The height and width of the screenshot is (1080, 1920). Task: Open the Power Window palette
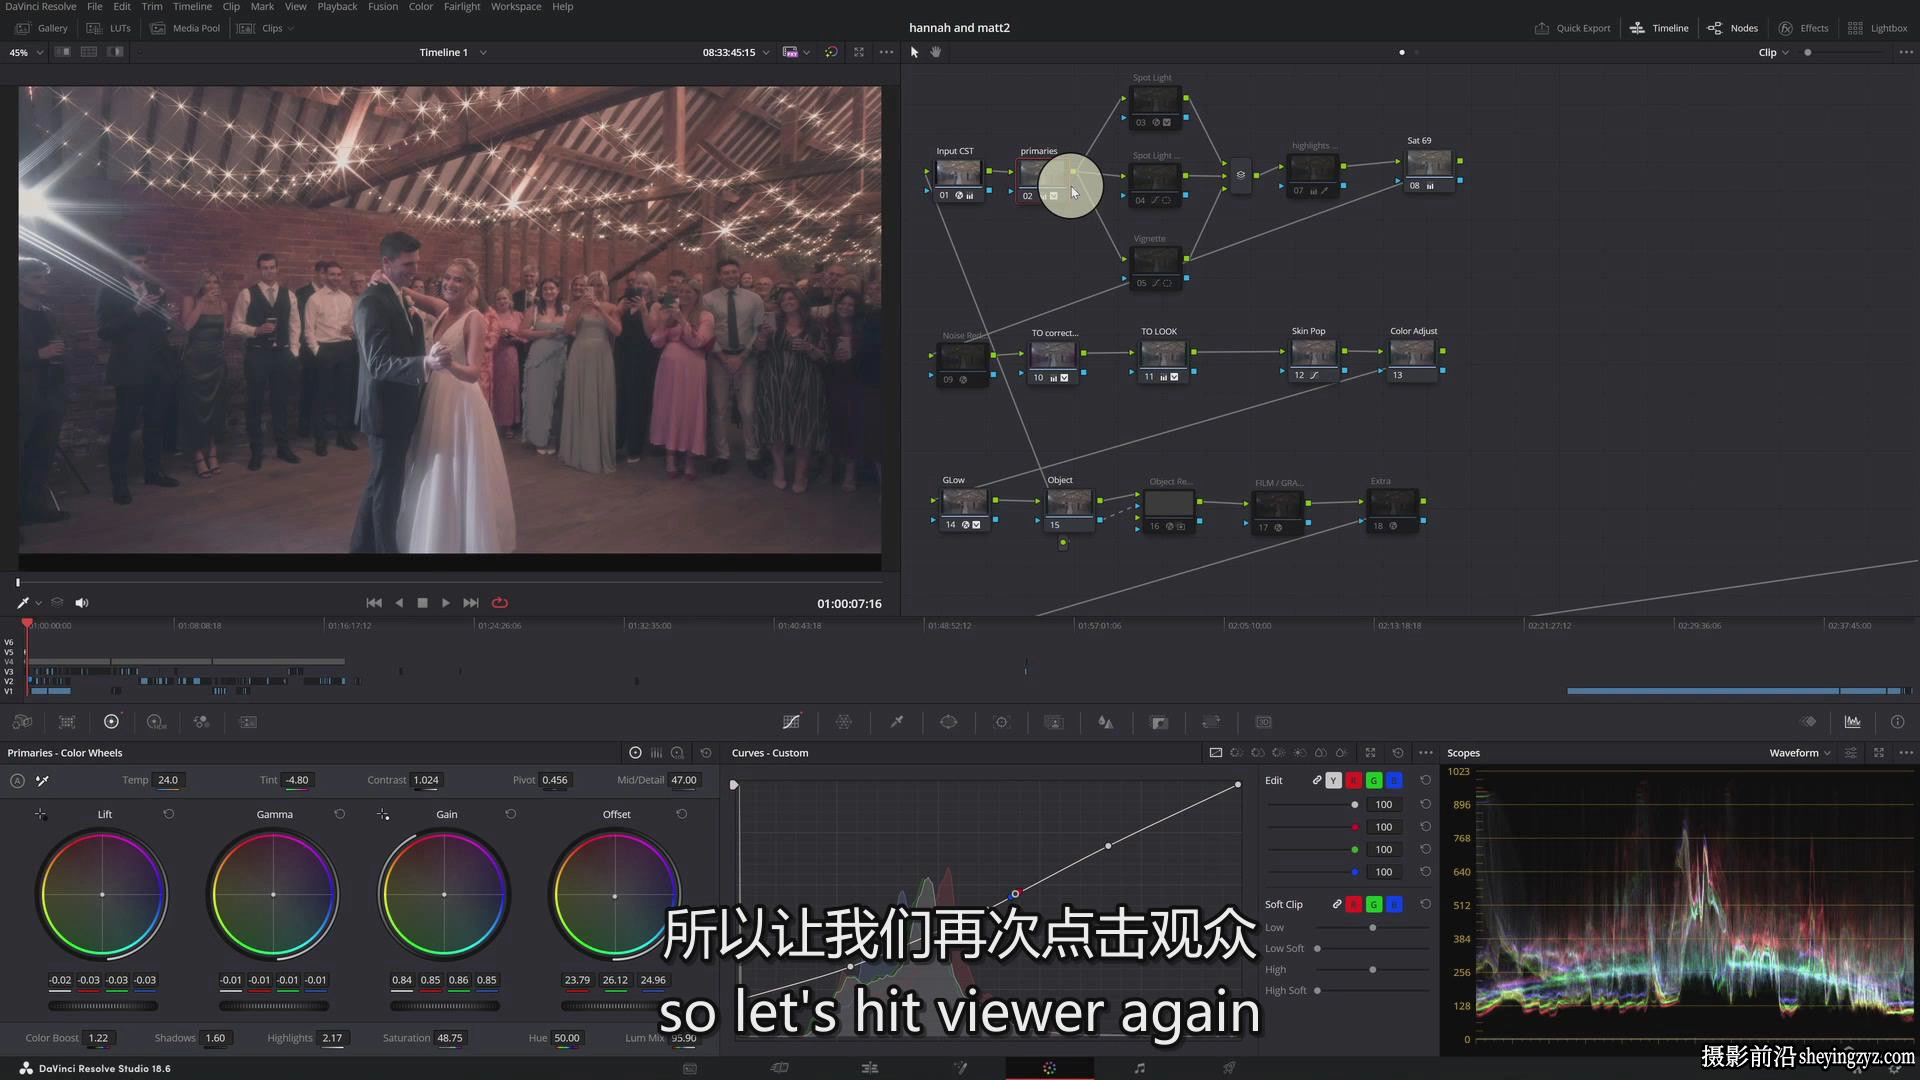[949, 722]
